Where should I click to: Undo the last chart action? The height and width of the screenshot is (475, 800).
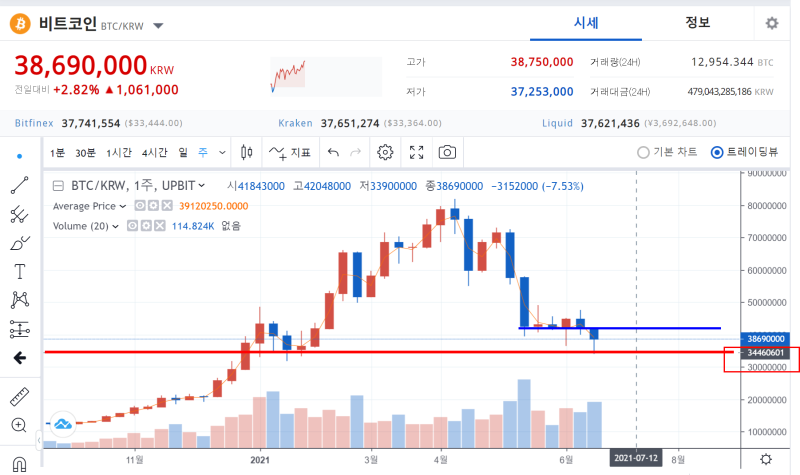pyautogui.click(x=333, y=152)
